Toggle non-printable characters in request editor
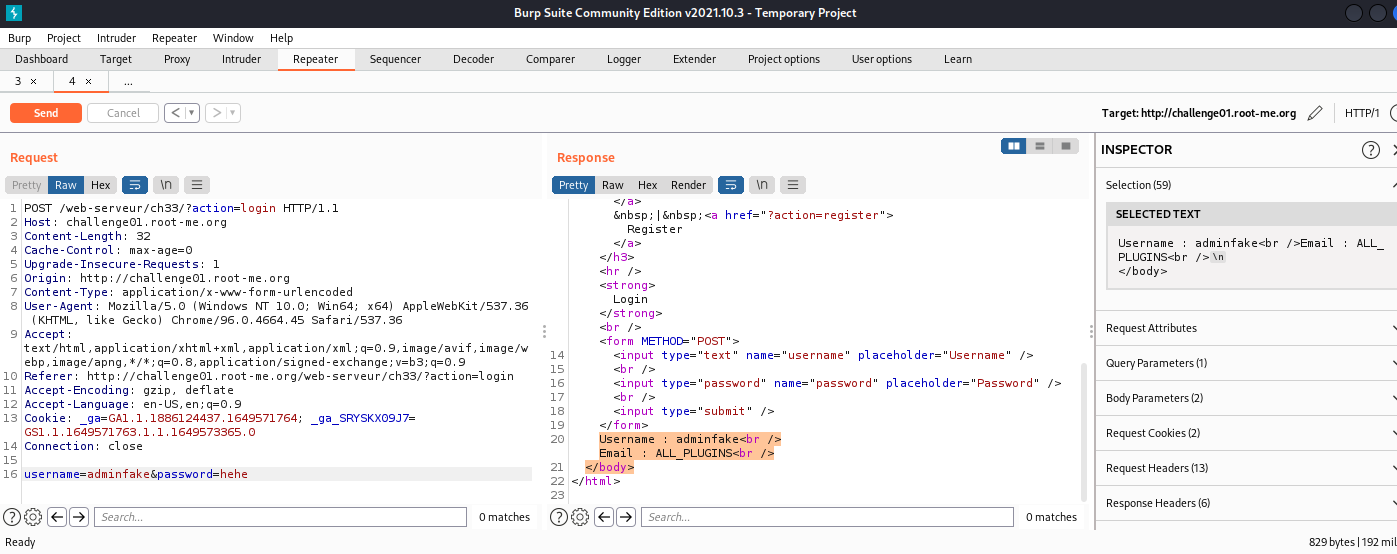1397x554 pixels. click(x=166, y=185)
